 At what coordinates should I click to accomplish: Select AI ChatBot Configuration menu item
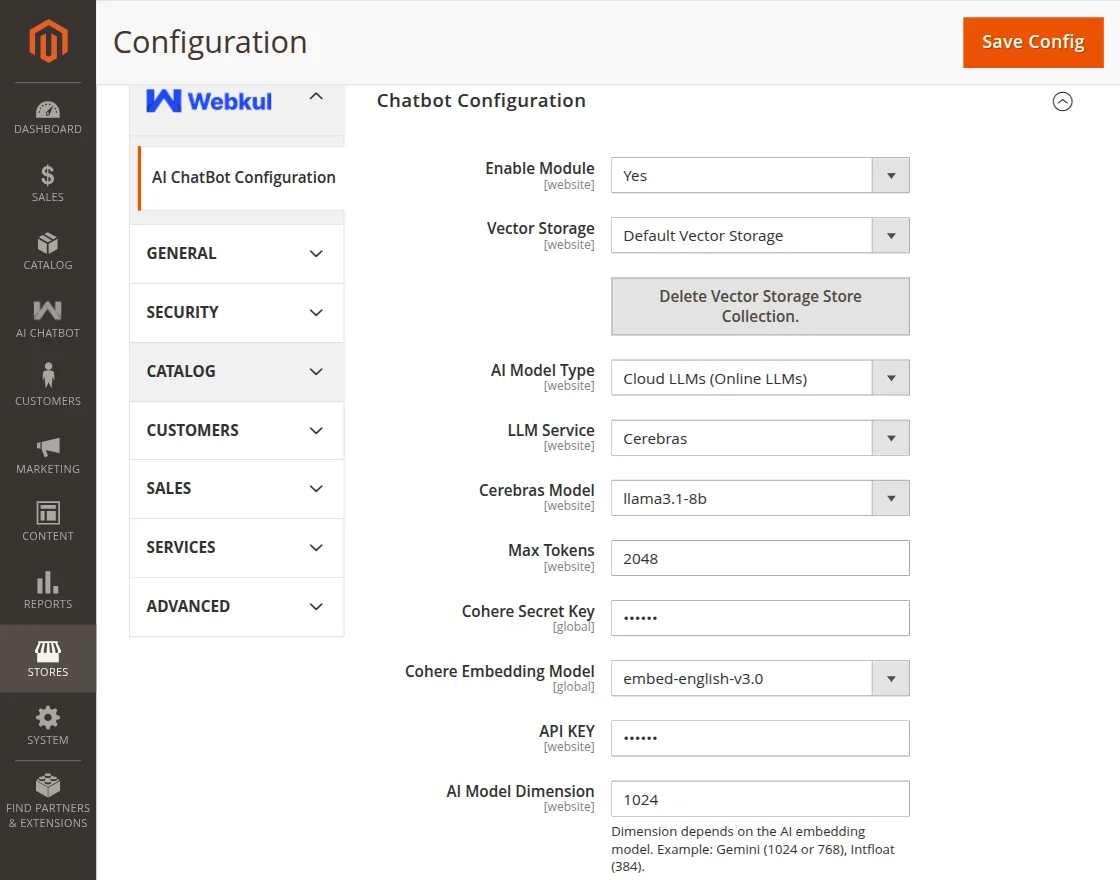243,178
